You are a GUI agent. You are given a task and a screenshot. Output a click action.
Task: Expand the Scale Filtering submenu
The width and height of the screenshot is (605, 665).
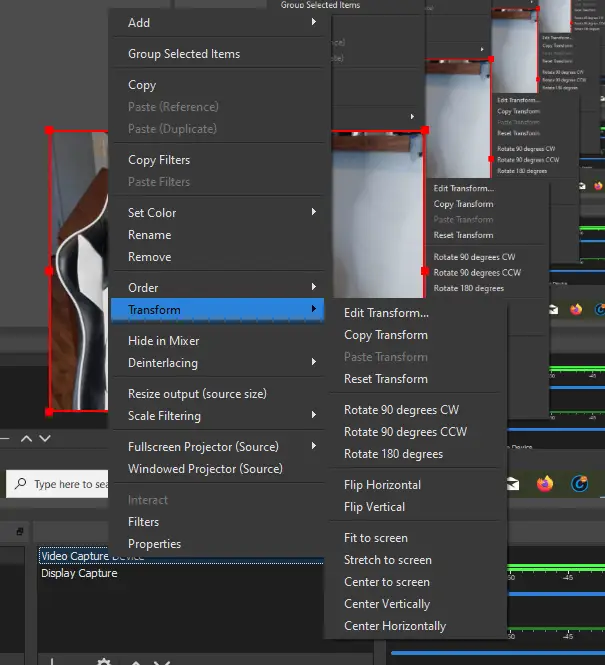click(217, 416)
